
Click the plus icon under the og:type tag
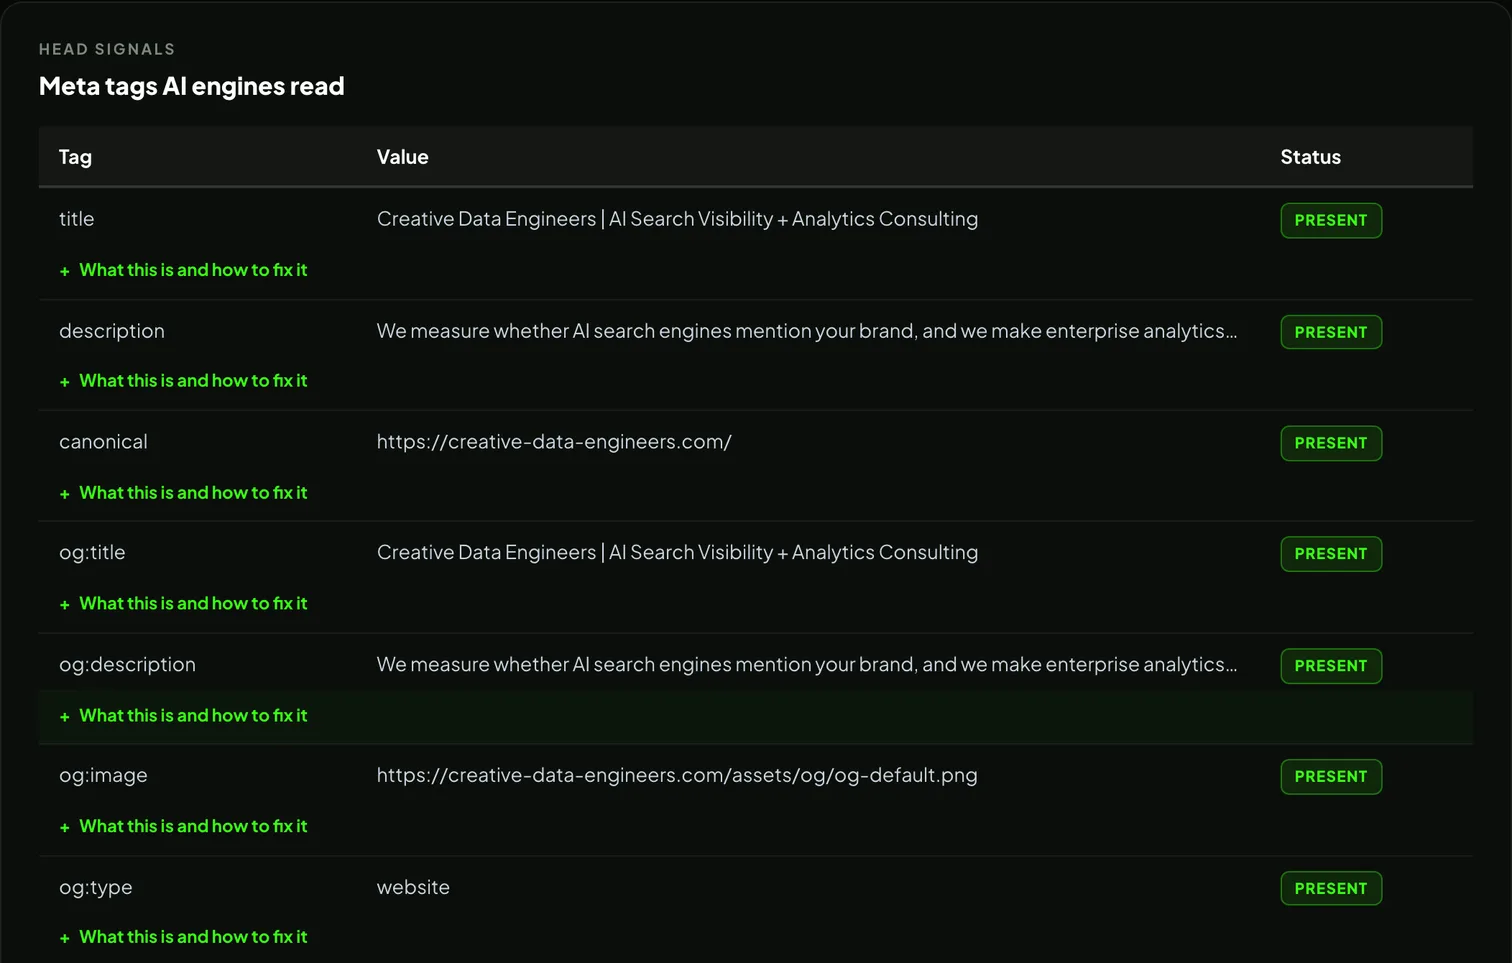[x=64, y=938]
